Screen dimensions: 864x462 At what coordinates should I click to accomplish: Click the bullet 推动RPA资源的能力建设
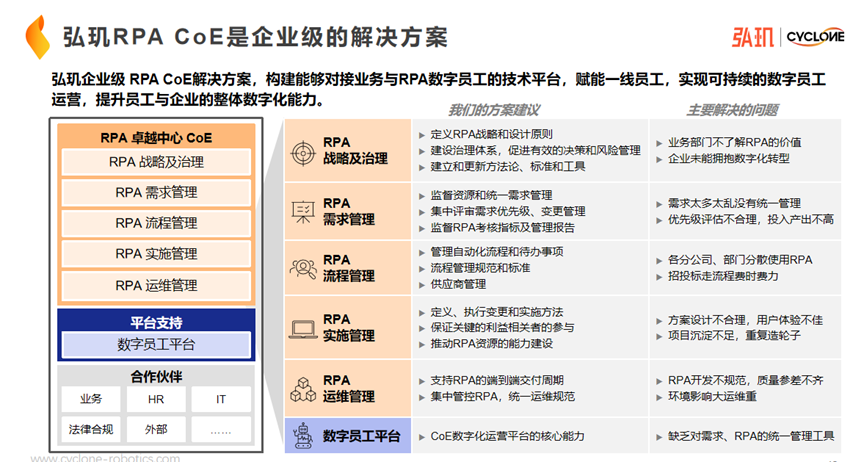pos(491,343)
